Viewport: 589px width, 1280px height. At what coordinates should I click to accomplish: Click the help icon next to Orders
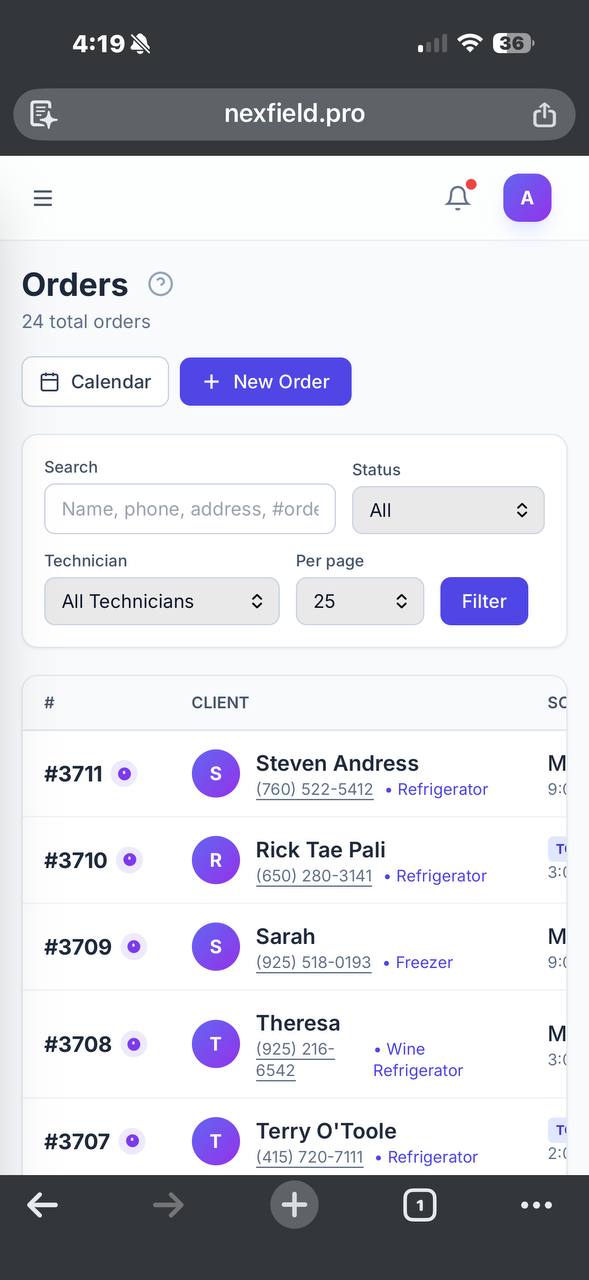coord(160,285)
